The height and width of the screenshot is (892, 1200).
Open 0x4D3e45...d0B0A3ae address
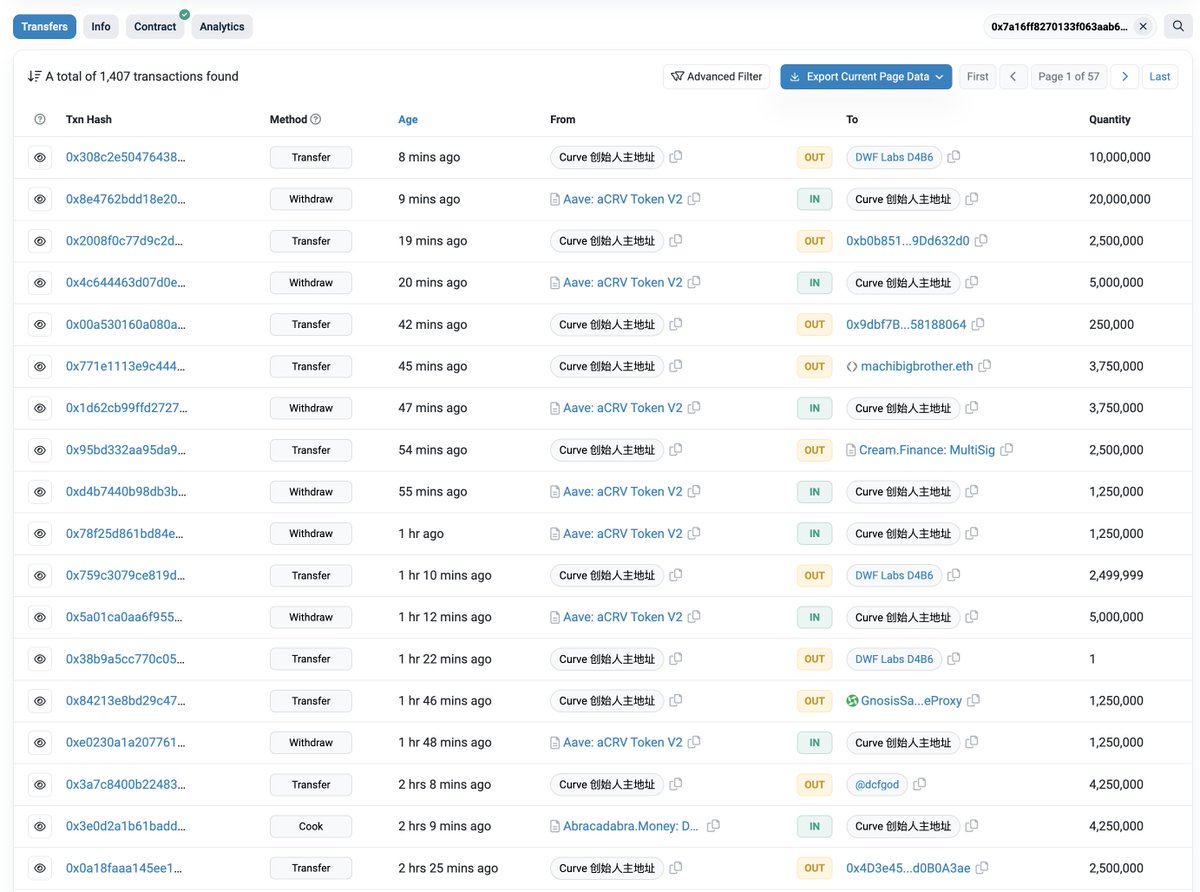[908, 868]
